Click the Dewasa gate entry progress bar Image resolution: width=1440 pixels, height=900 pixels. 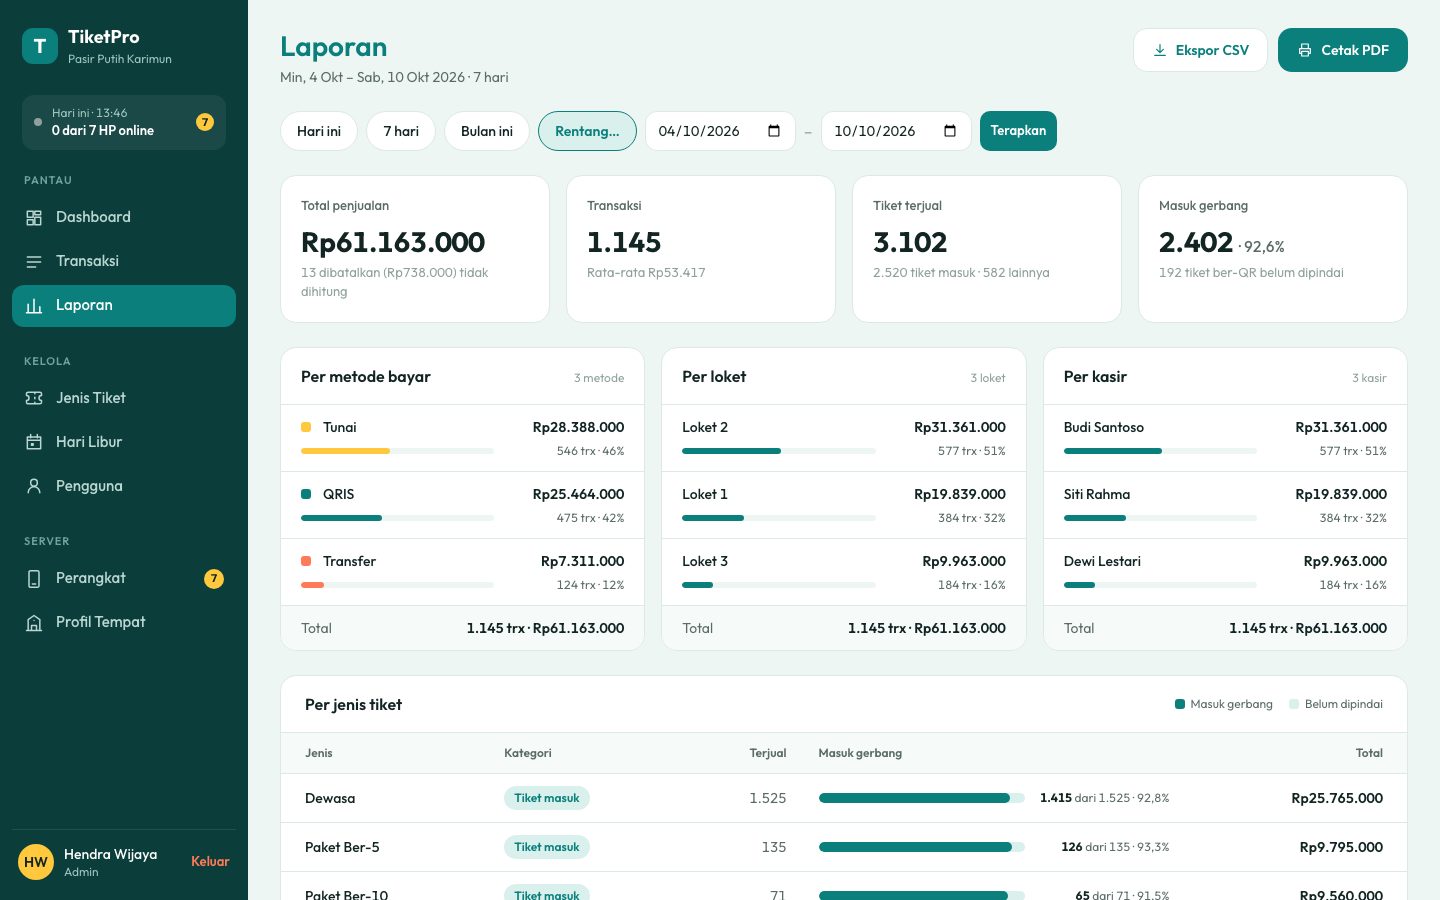tap(922, 798)
